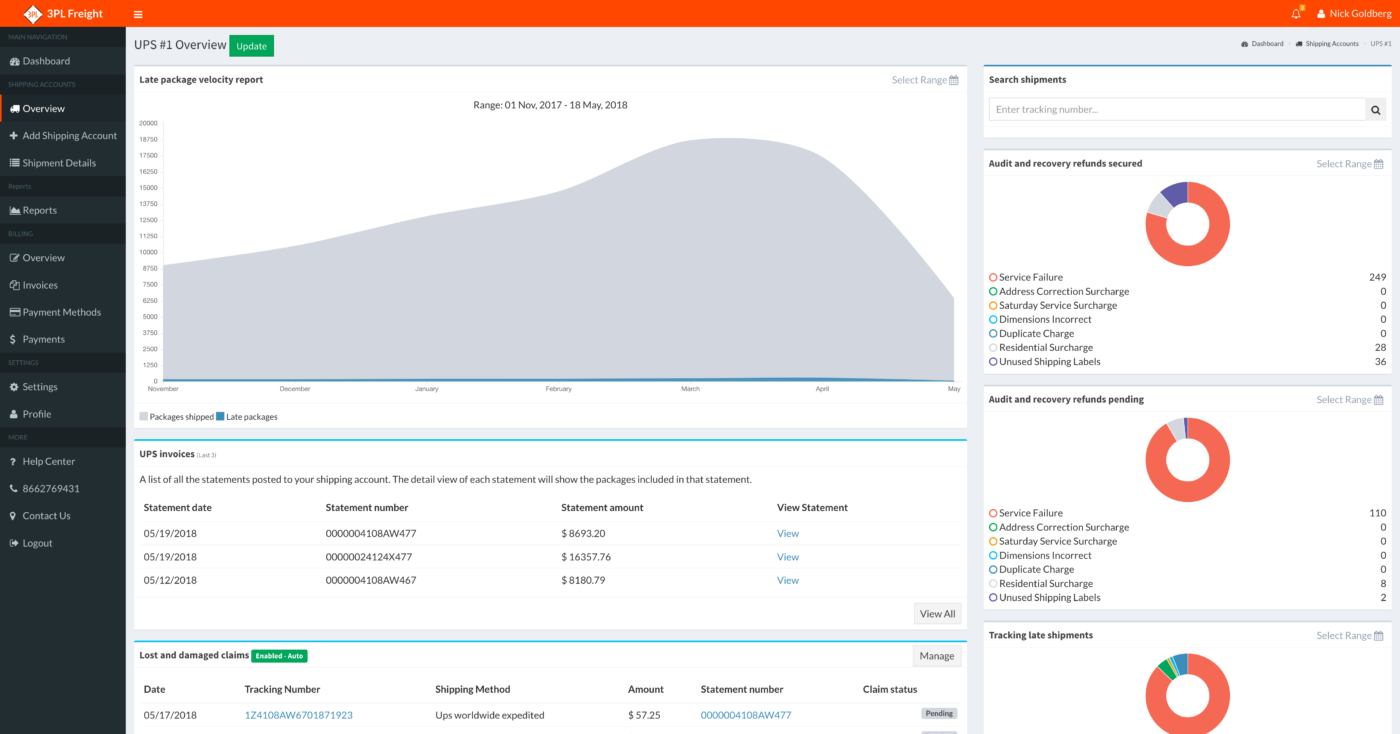The image size is (1400, 734).
Task: Click the Ups worldwide expedited shipping method
Action: point(490,715)
